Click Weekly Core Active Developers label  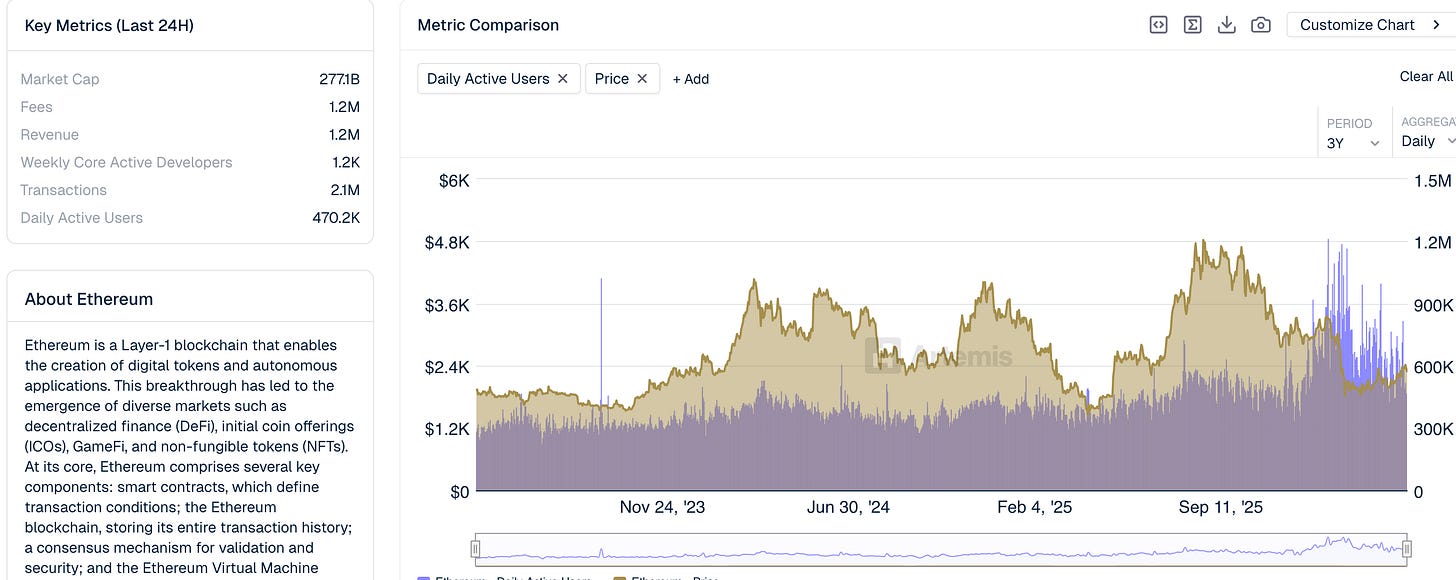[126, 162]
